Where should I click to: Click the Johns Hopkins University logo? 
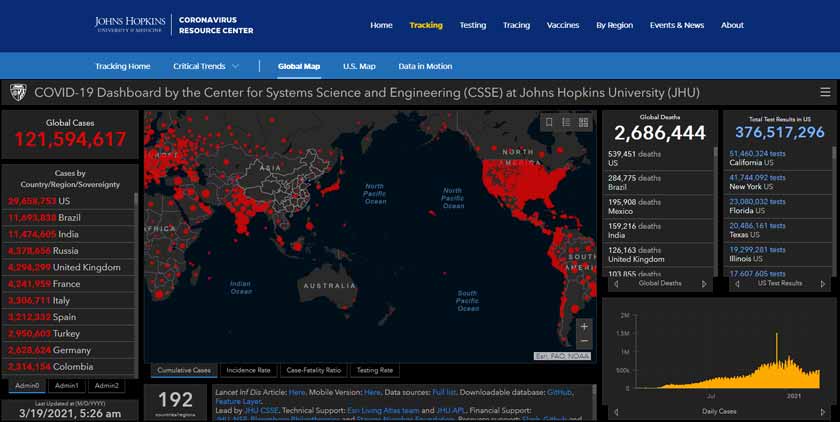(130, 24)
